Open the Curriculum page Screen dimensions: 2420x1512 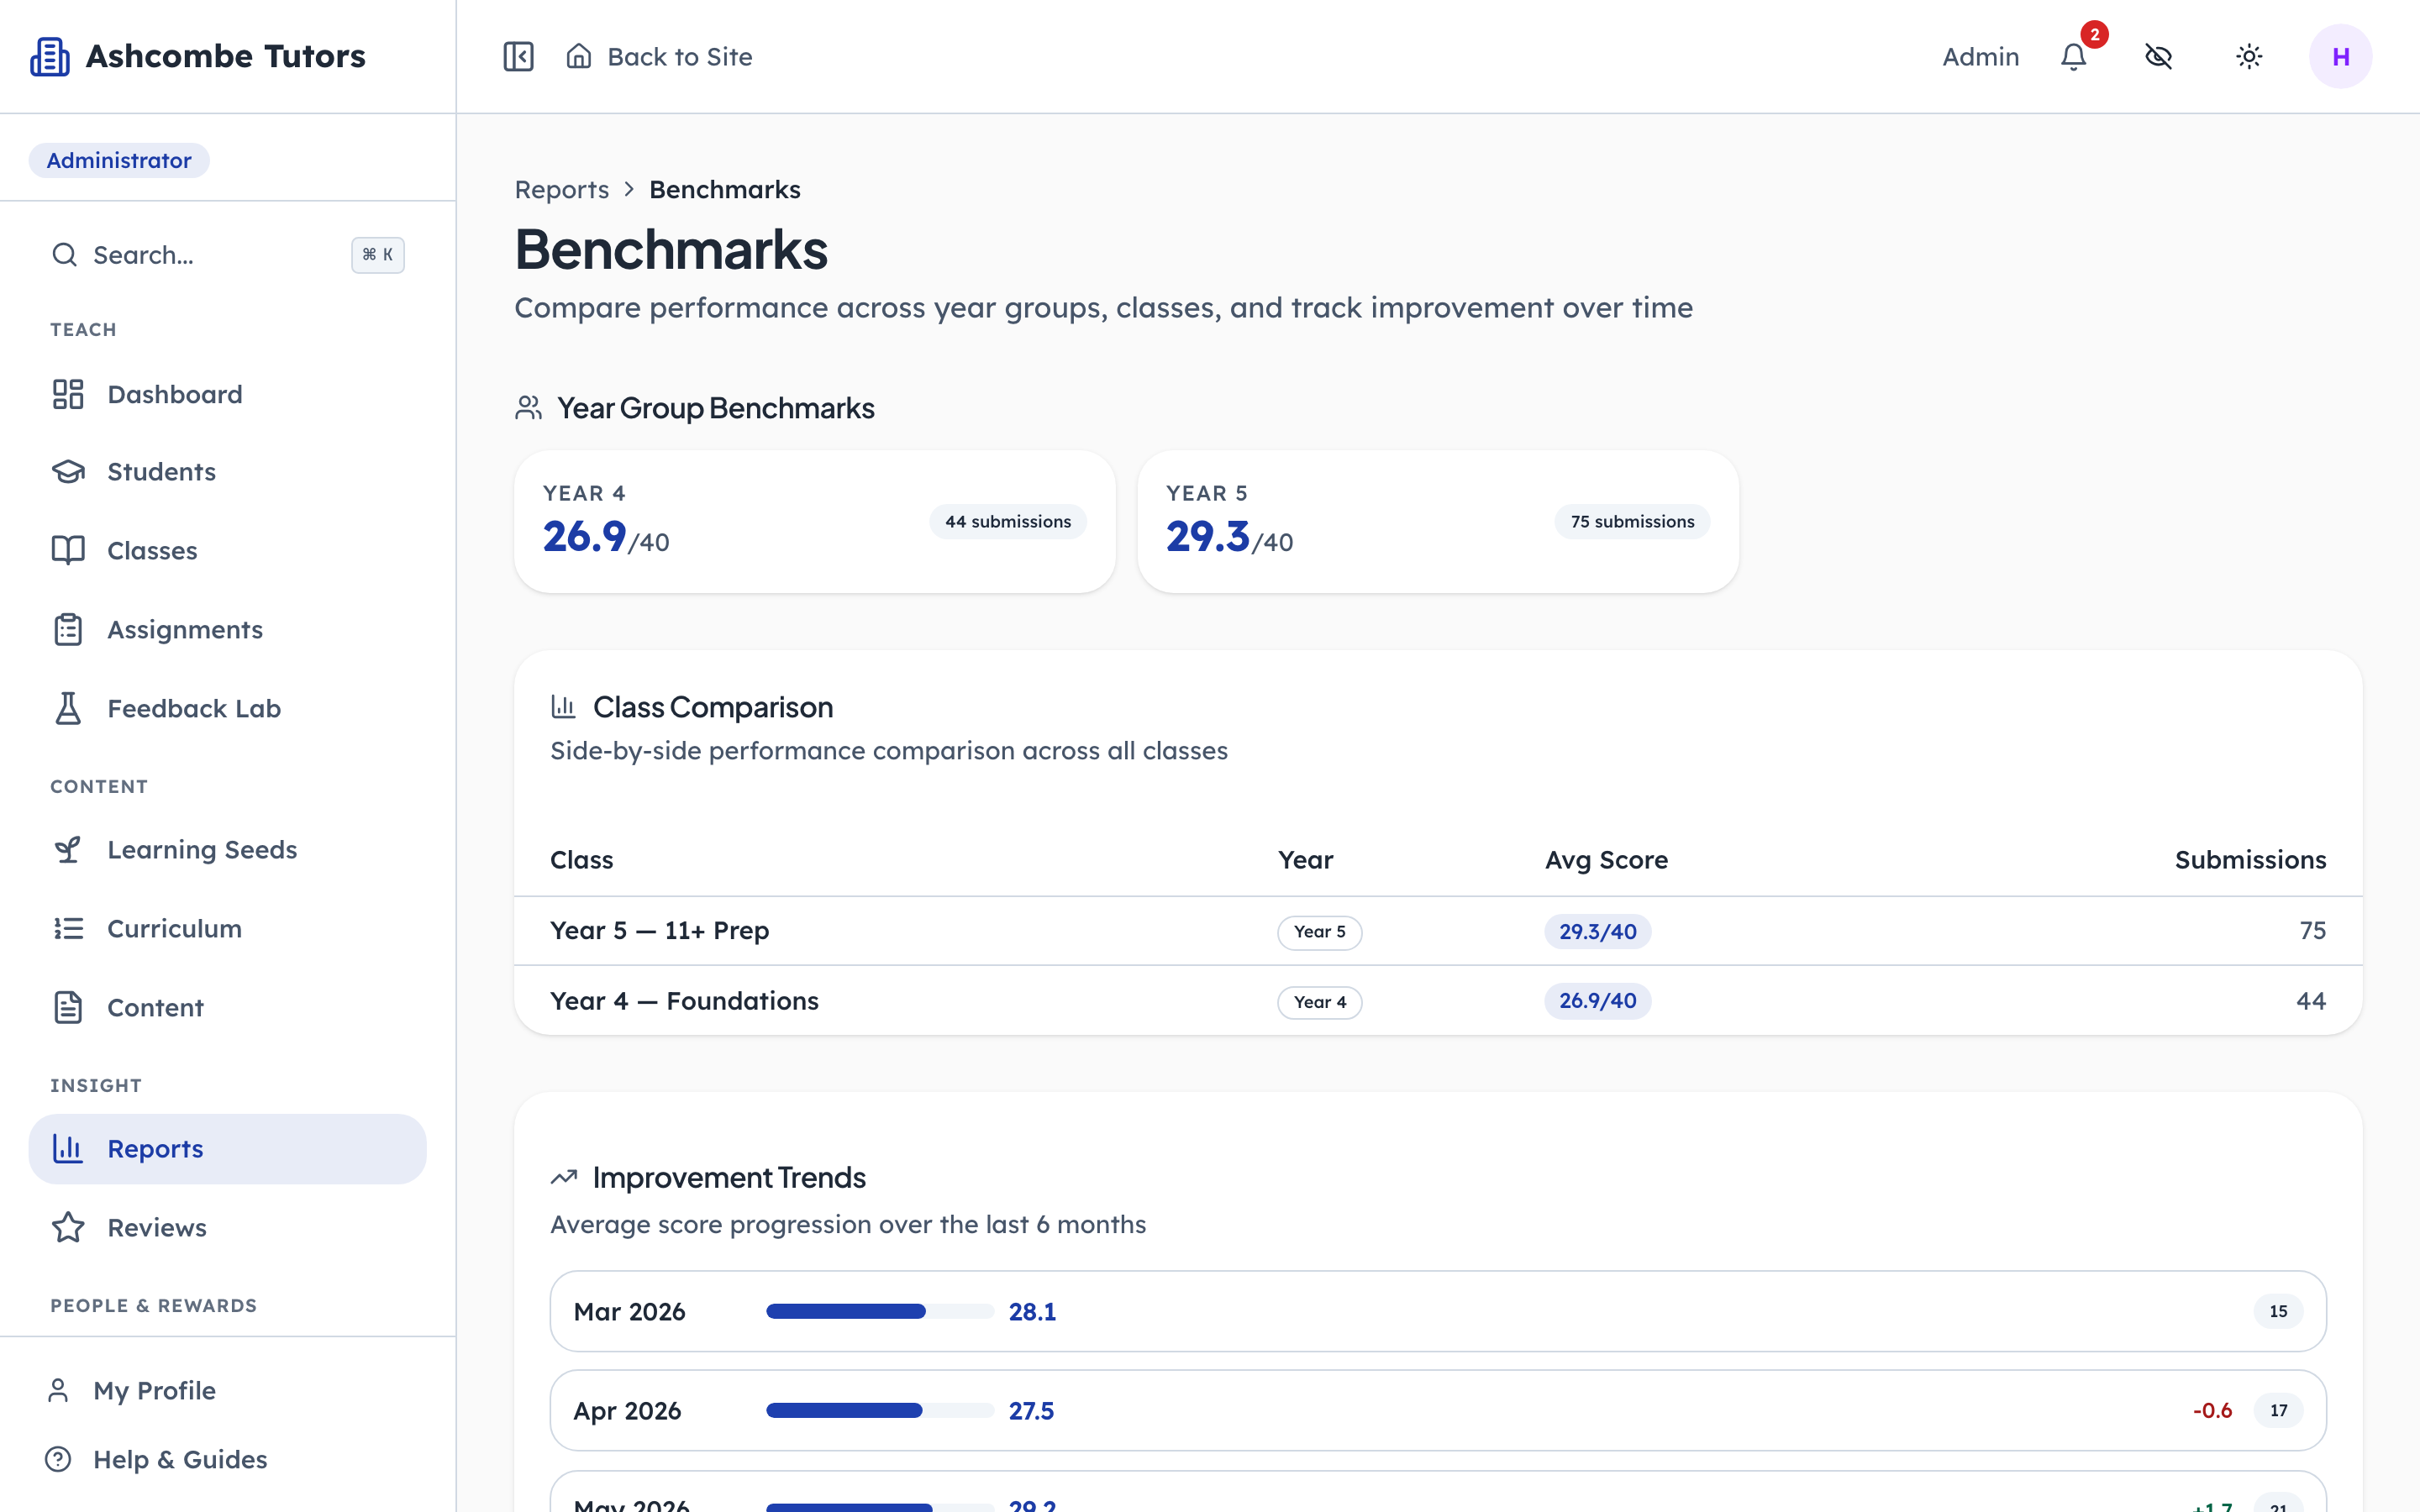pyautogui.click(x=227, y=928)
